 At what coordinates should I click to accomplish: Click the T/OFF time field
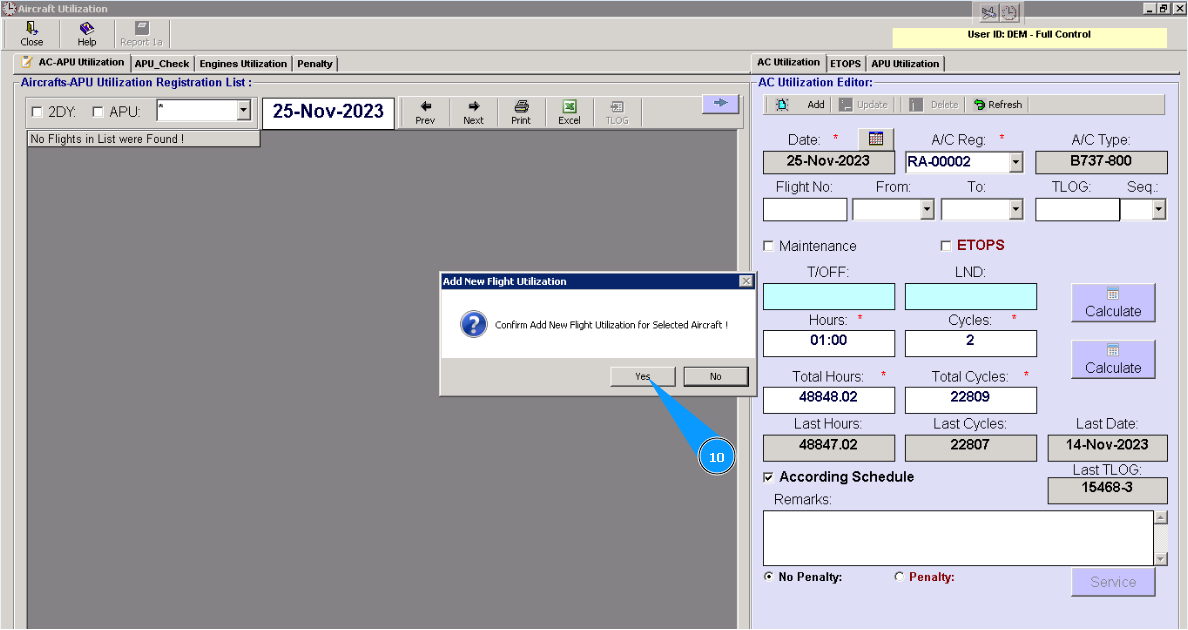click(829, 297)
